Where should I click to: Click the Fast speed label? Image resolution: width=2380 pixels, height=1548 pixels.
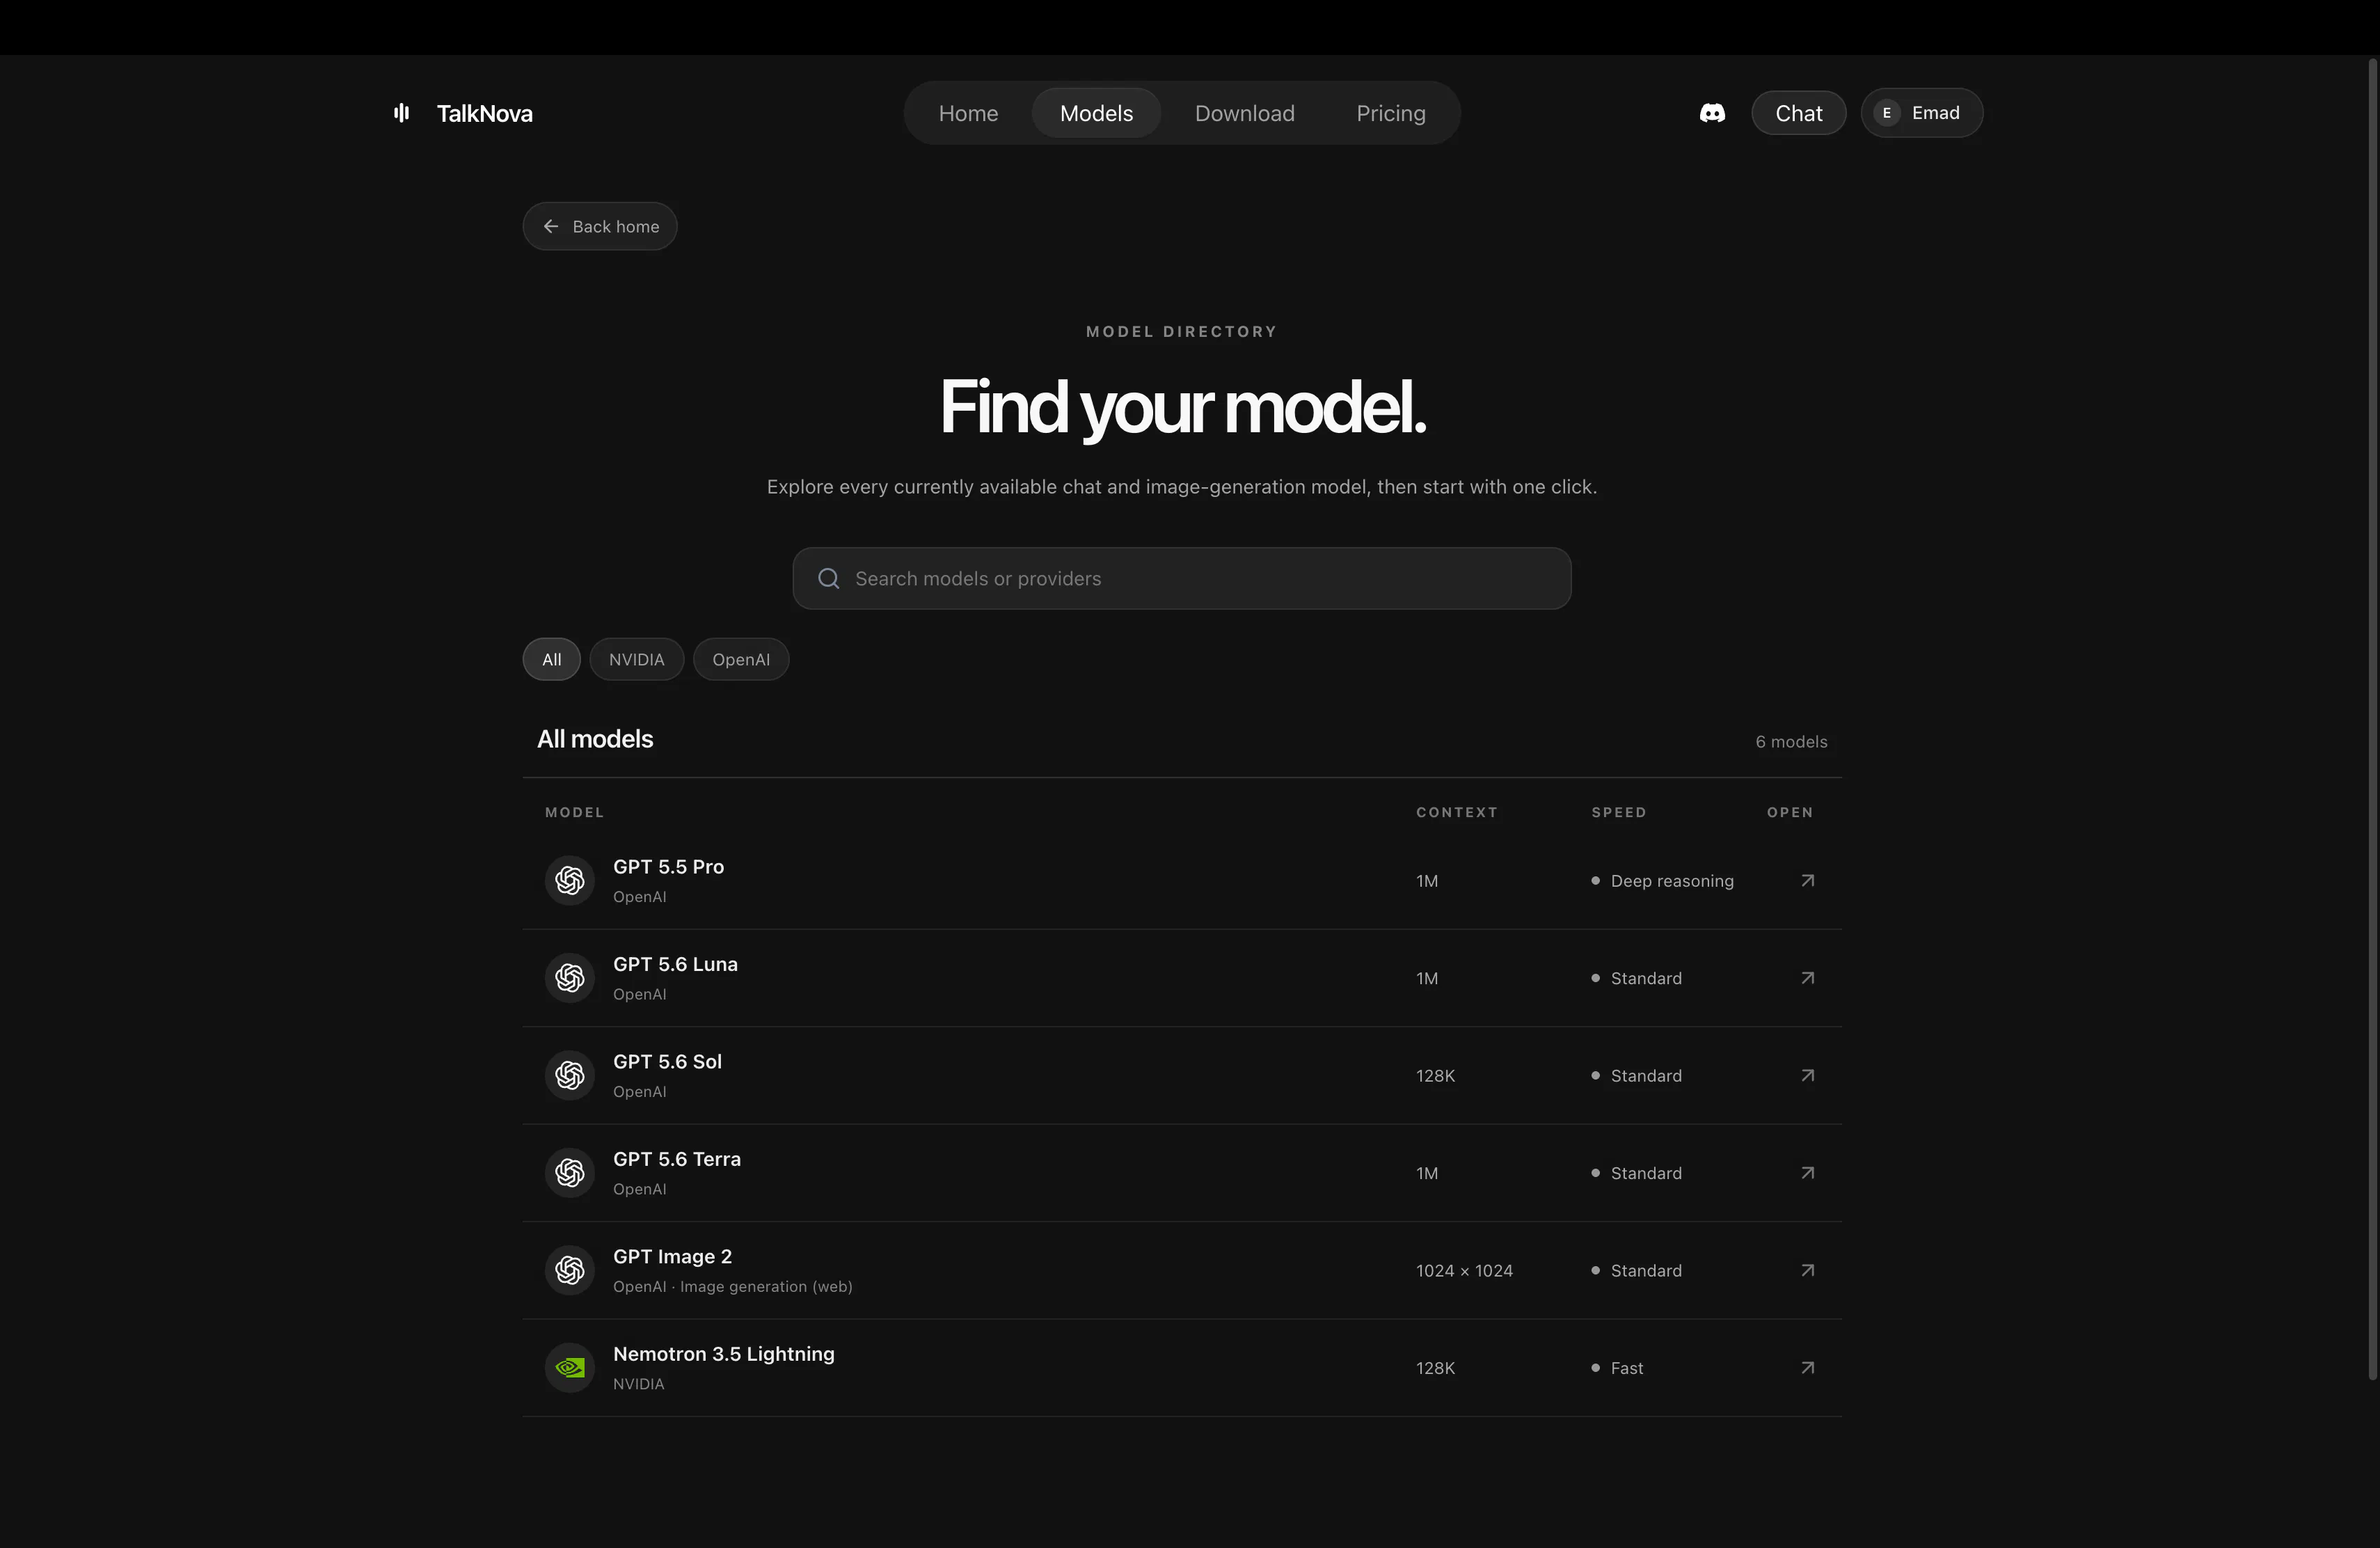[x=1626, y=1368]
